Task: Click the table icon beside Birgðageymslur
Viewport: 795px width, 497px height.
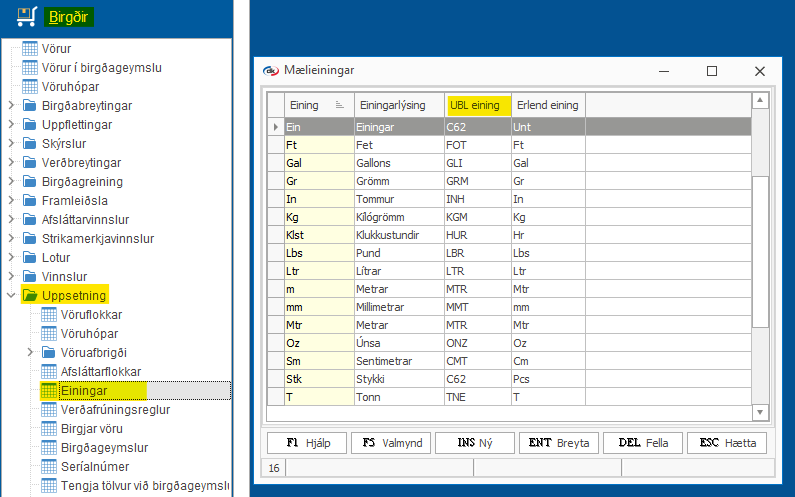Action: (49, 447)
